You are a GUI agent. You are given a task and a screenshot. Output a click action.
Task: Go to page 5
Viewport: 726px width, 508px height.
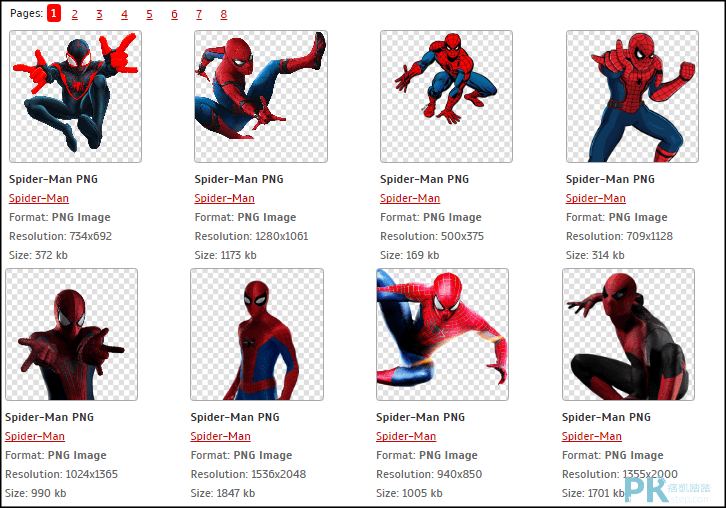(149, 14)
